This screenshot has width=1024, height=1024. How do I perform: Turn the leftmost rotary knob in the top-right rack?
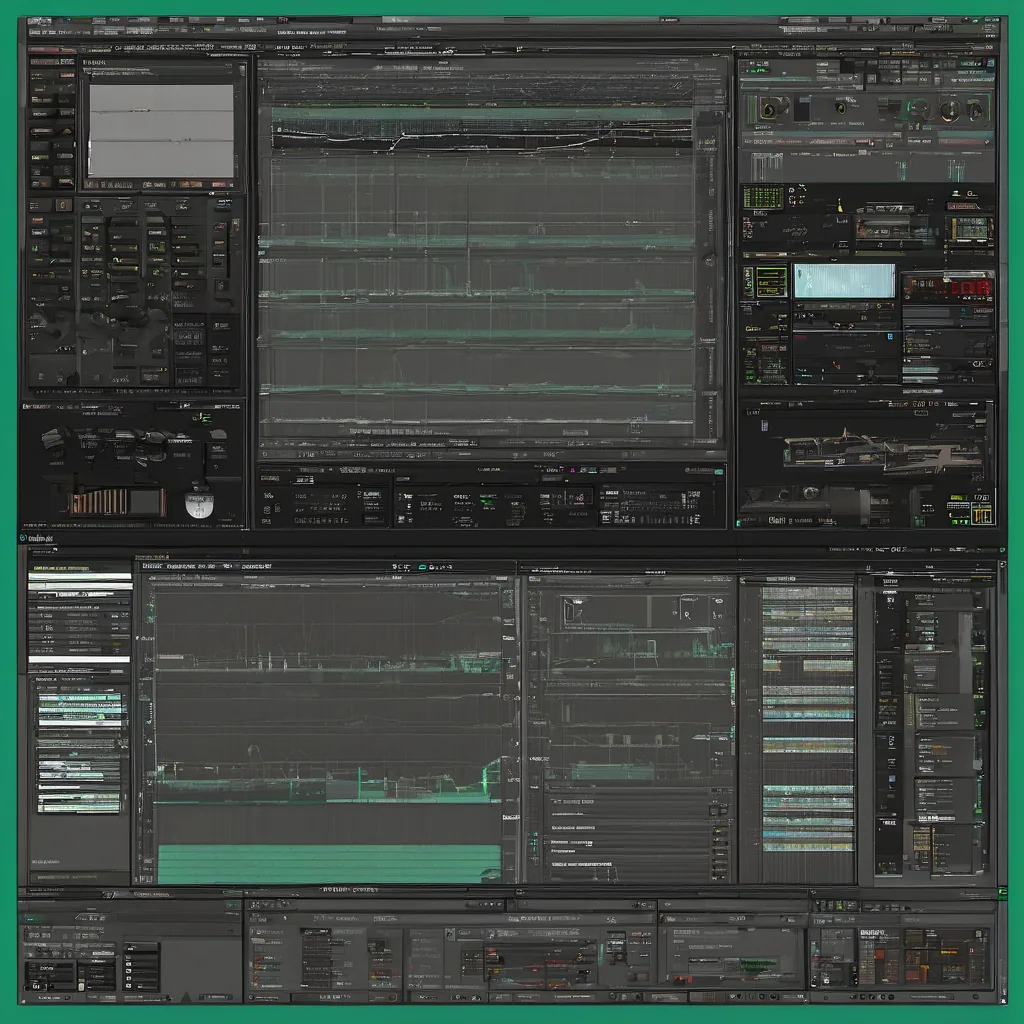767,109
